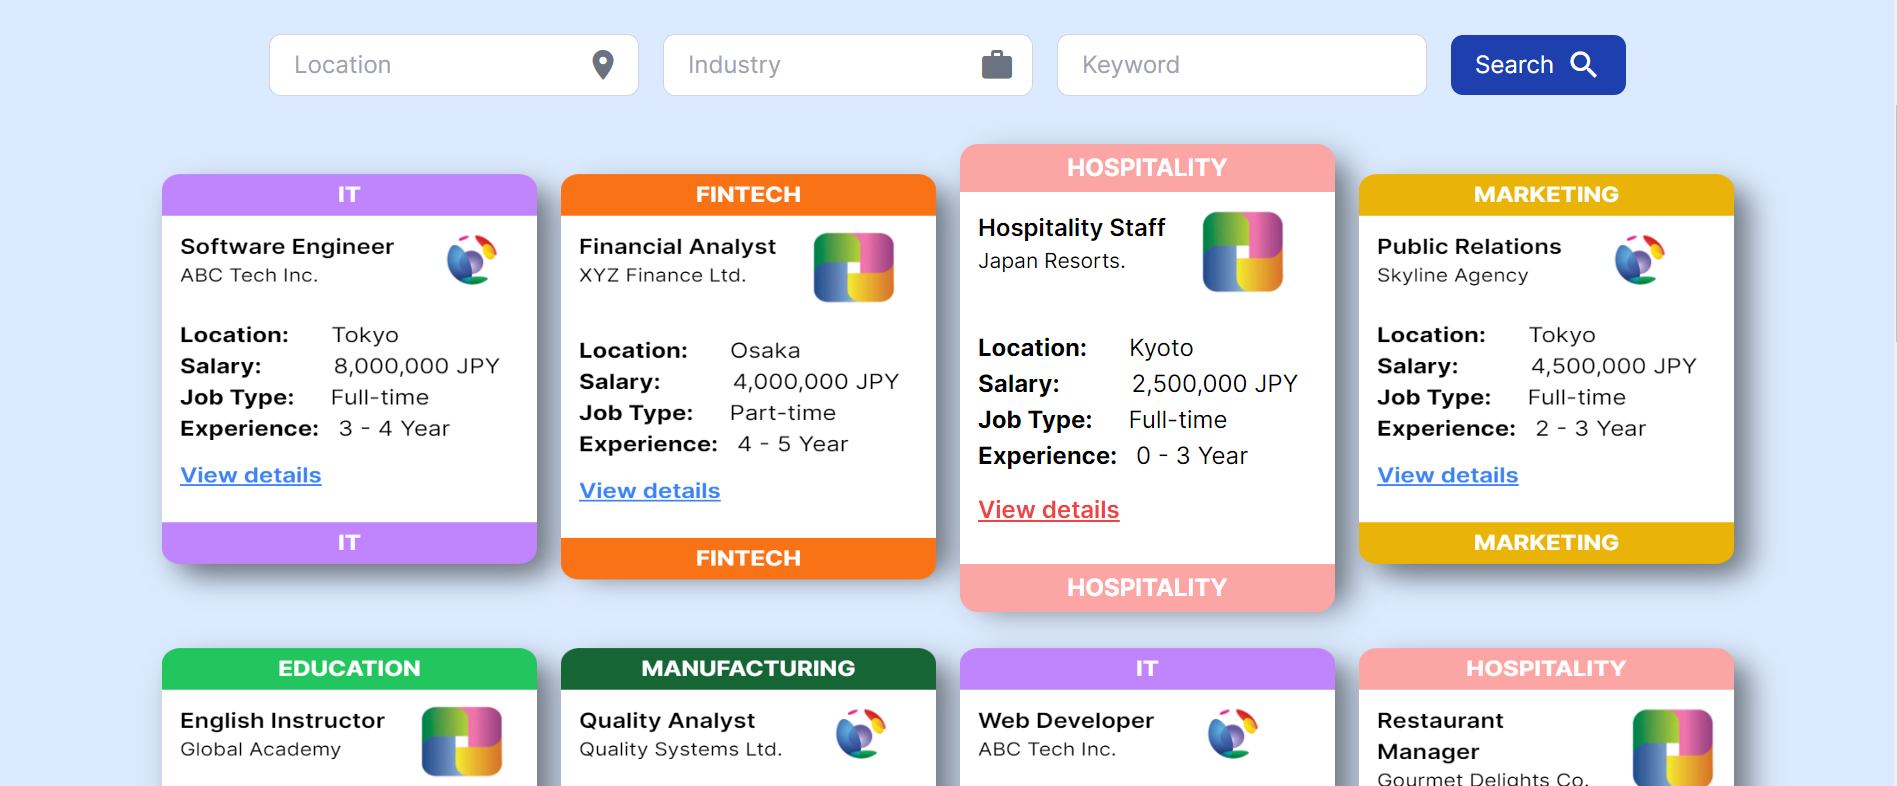This screenshot has width=1897, height=786.
Task: Click XYZ Finance Ltd. logo on Financial Analyst card
Action: [855, 266]
